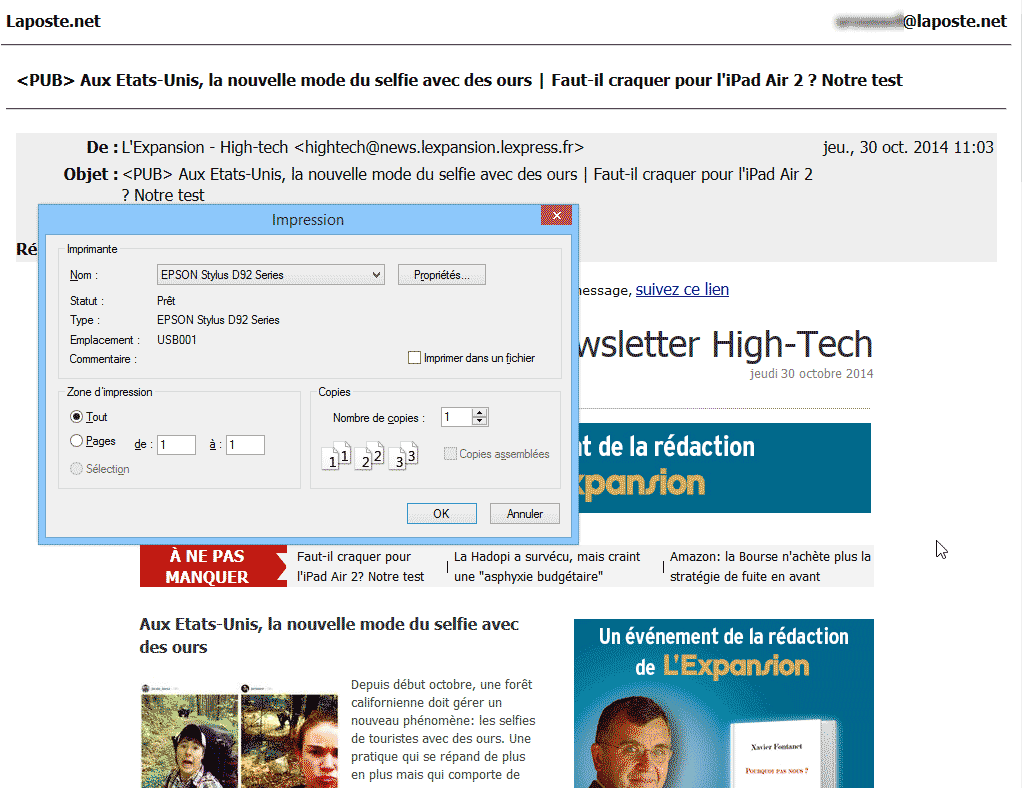The image size is (1022, 788).
Task: Click the collation pages 2-2 icon
Action: (369, 456)
